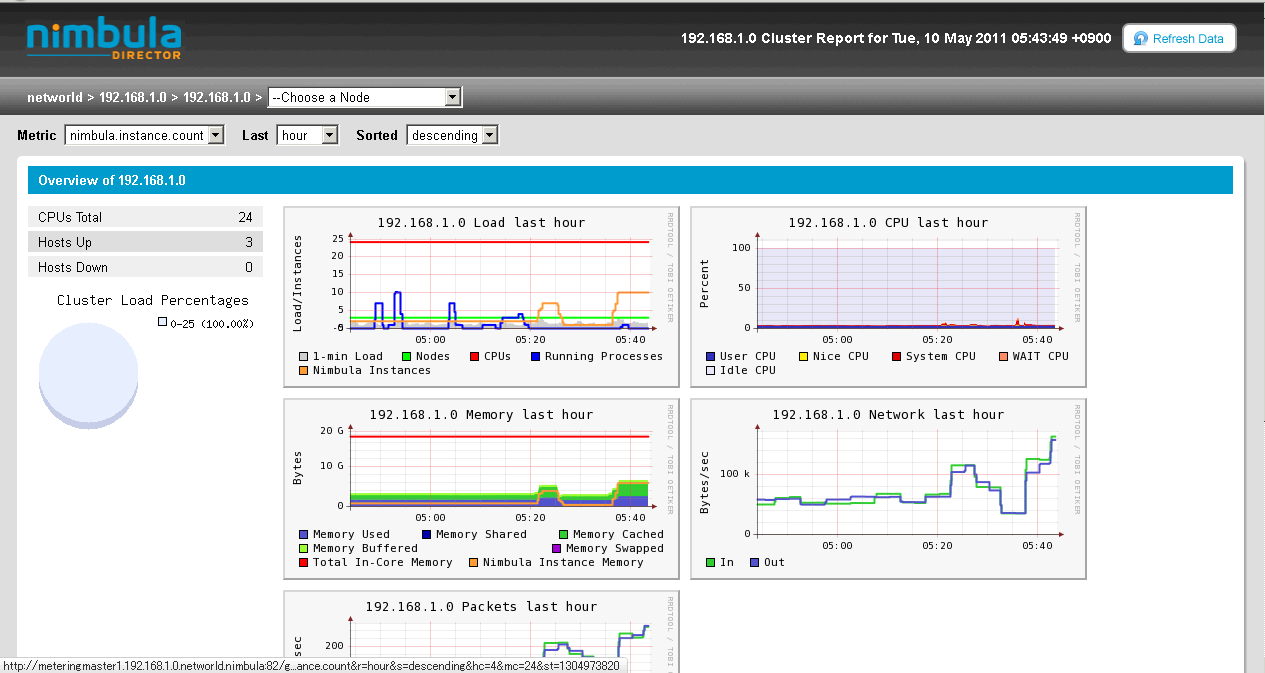Click the purple Memory Swapped legend swatch
This screenshot has height=673, width=1265.
coord(557,549)
